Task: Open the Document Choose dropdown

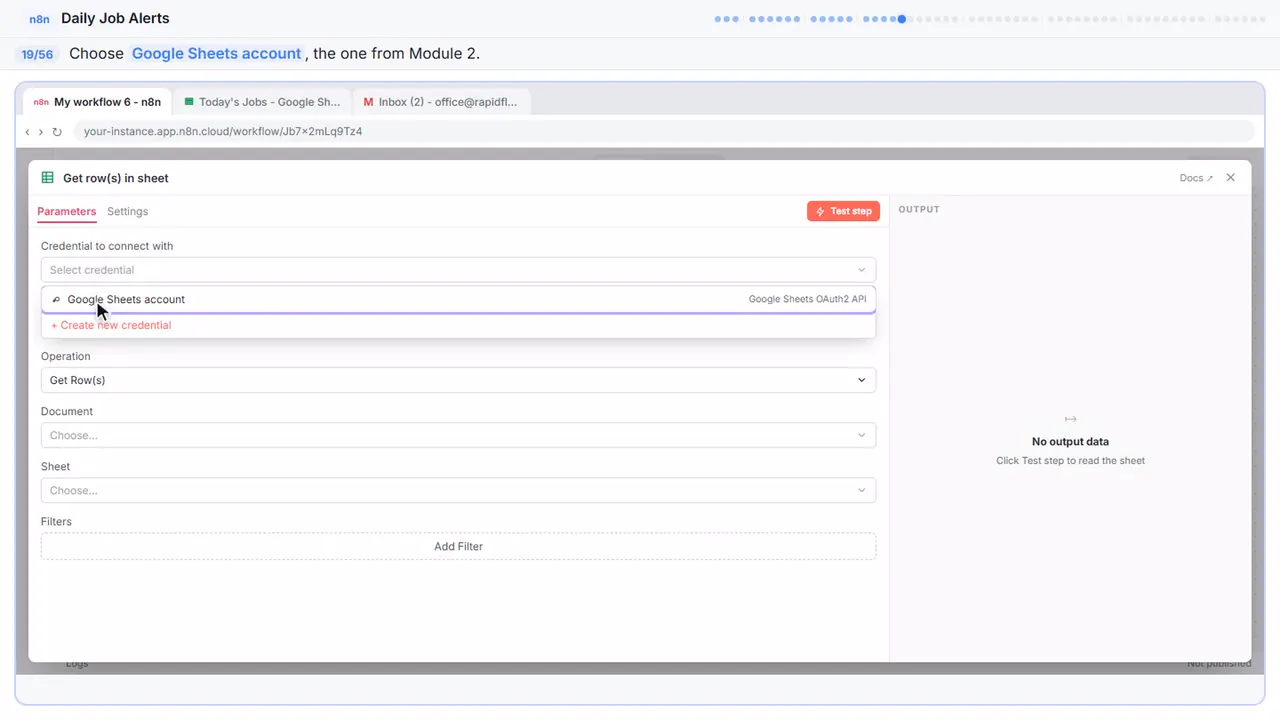Action: point(458,435)
